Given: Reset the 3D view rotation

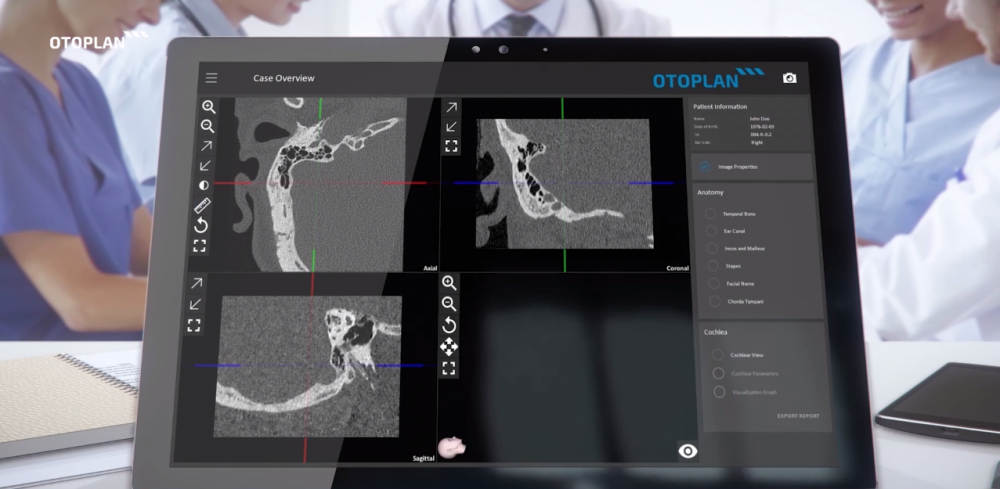Looking at the screenshot, I should tap(449, 326).
